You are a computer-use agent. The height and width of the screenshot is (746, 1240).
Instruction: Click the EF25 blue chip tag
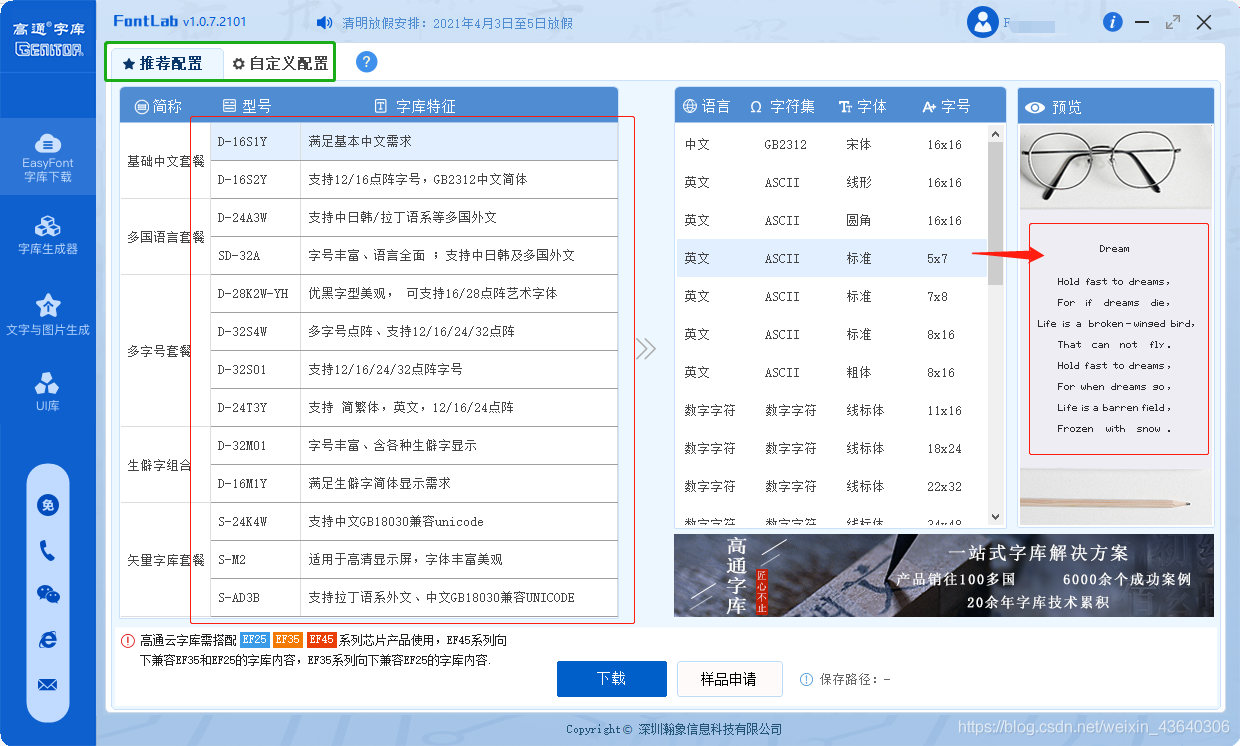[x=255, y=640]
